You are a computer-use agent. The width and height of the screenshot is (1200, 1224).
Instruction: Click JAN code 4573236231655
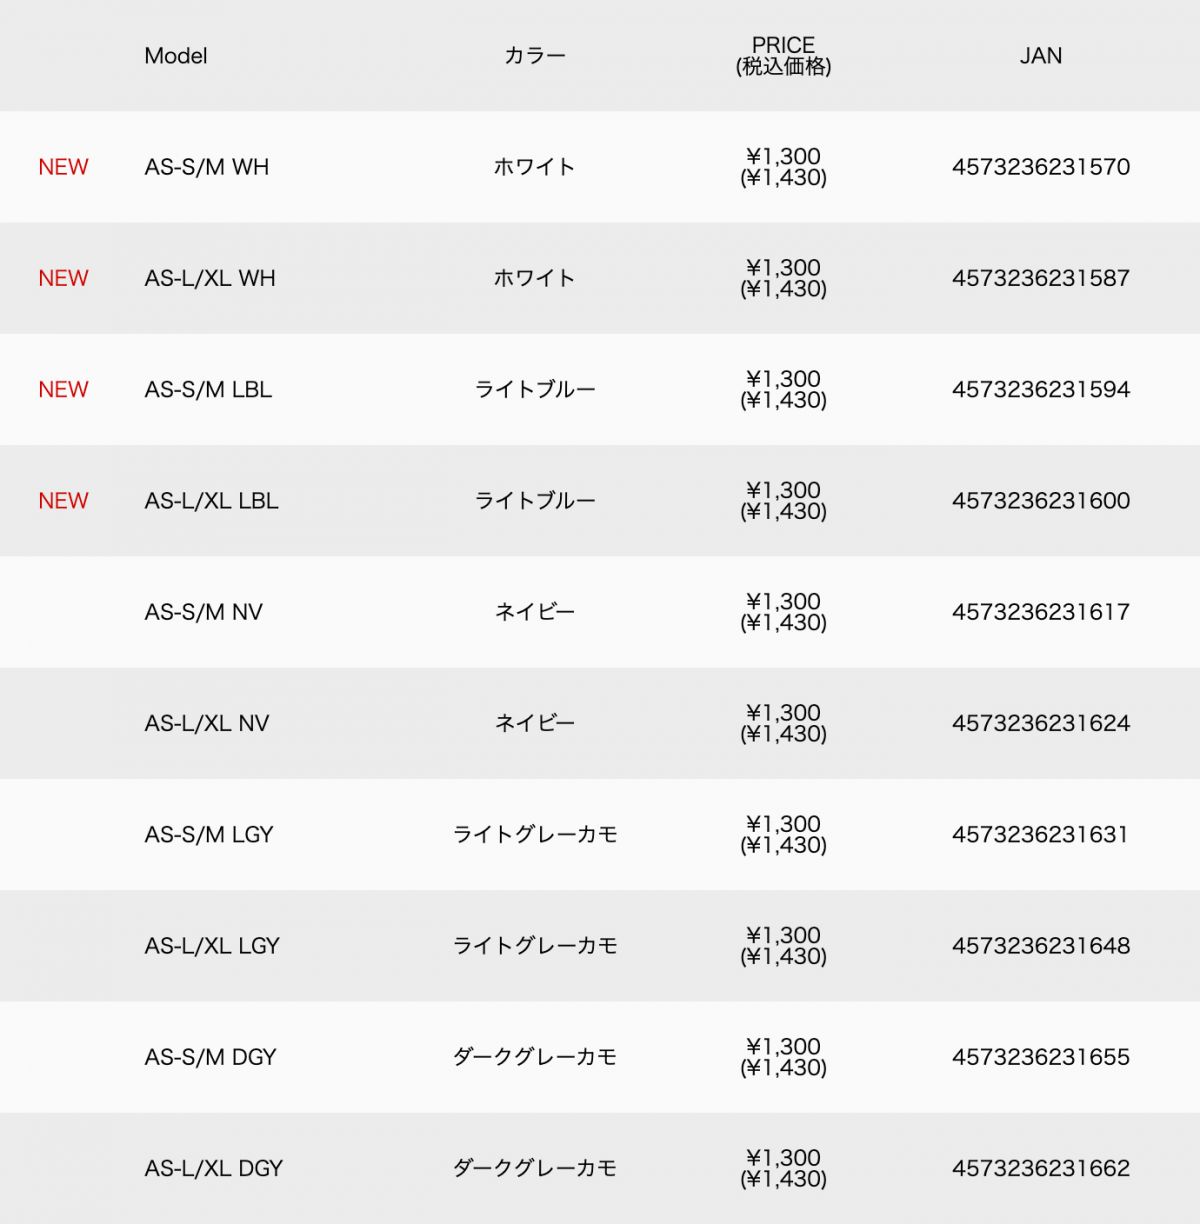[1040, 1057]
